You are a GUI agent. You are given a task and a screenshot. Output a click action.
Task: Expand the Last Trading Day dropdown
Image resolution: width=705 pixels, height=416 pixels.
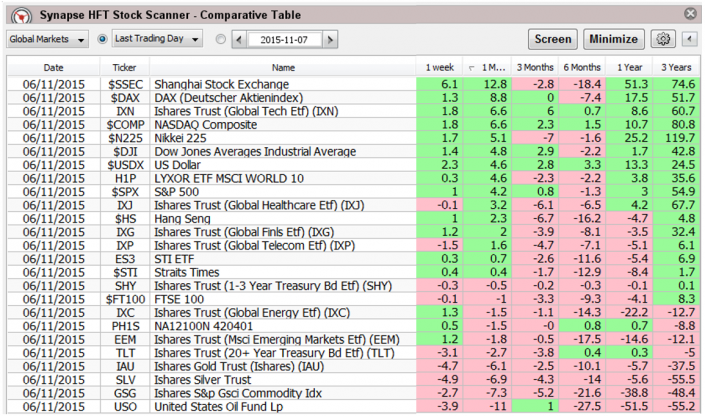pos(157,39)
